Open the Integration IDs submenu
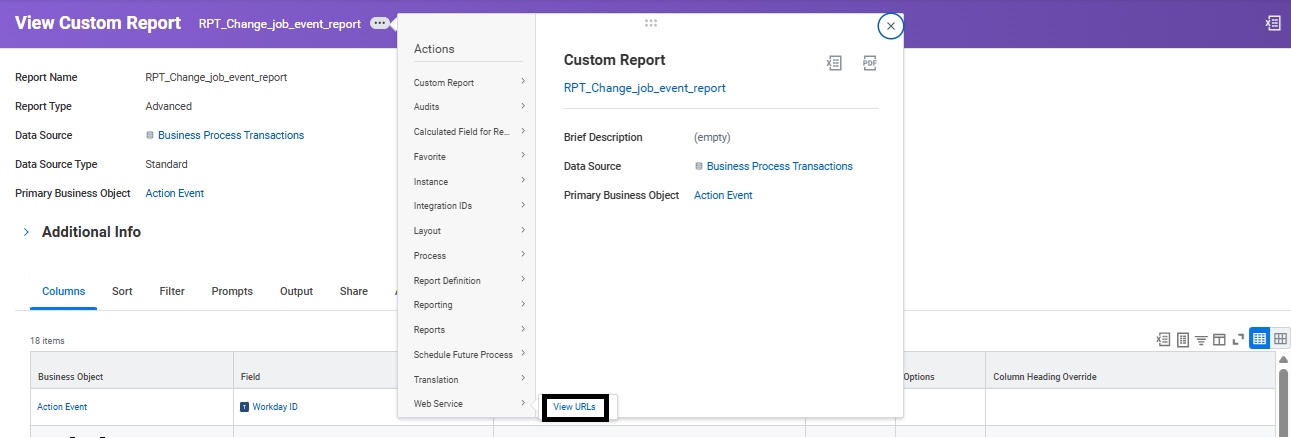Viewport: 1291px width, 438px height. pyautogui.click(x=469, y=205)
